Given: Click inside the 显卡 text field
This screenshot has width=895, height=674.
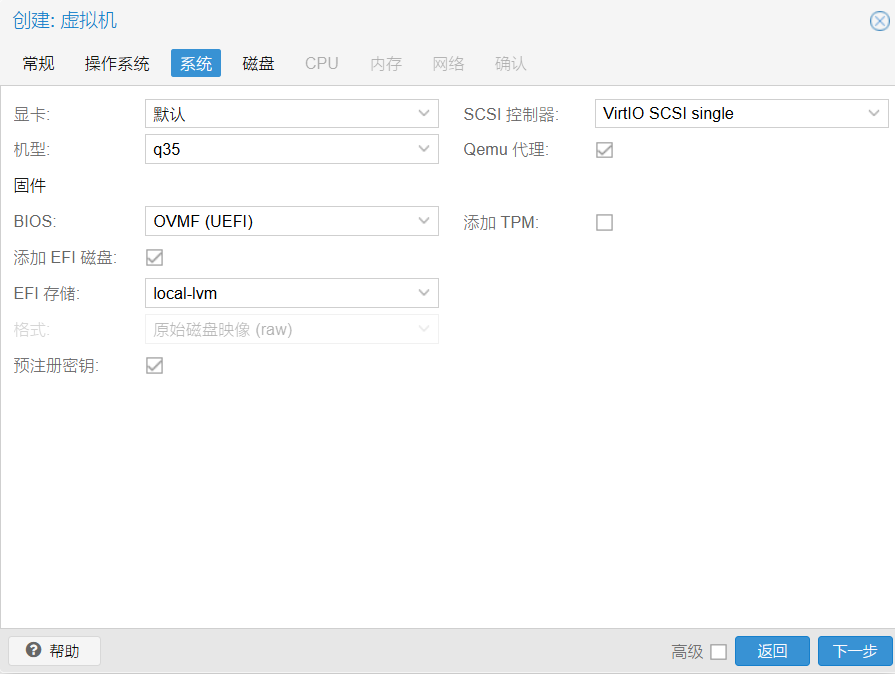Looking at the screenshot, I should [278, 114].
